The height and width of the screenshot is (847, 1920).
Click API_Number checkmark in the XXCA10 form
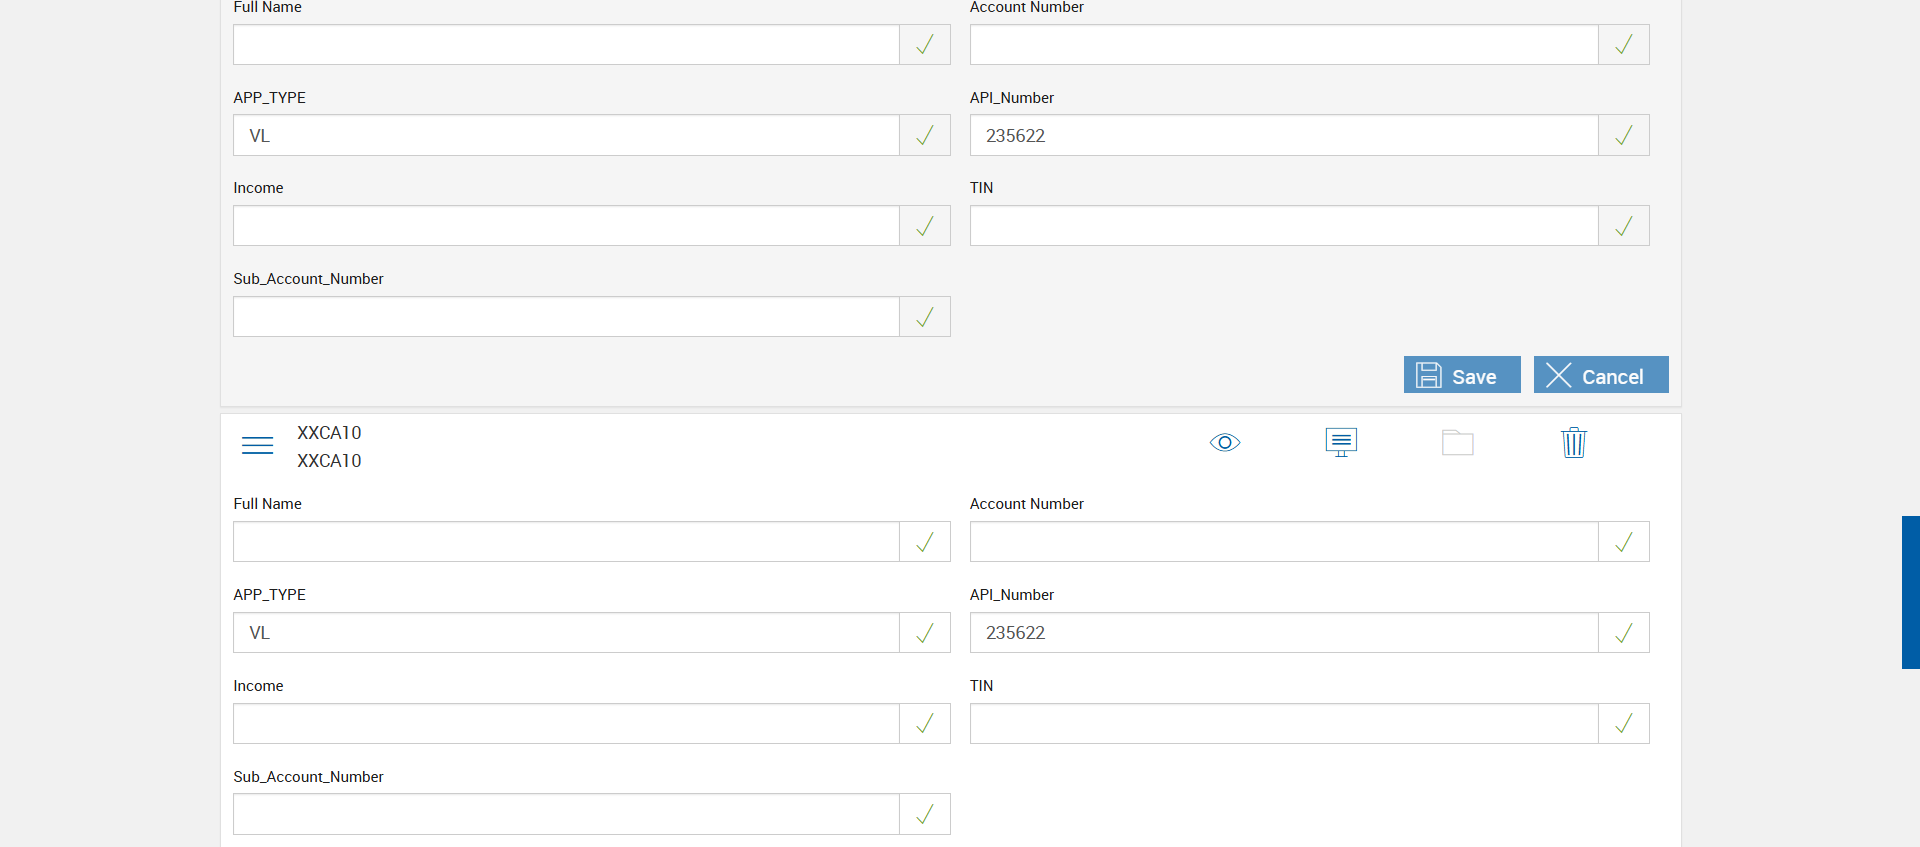(1624, 633)
